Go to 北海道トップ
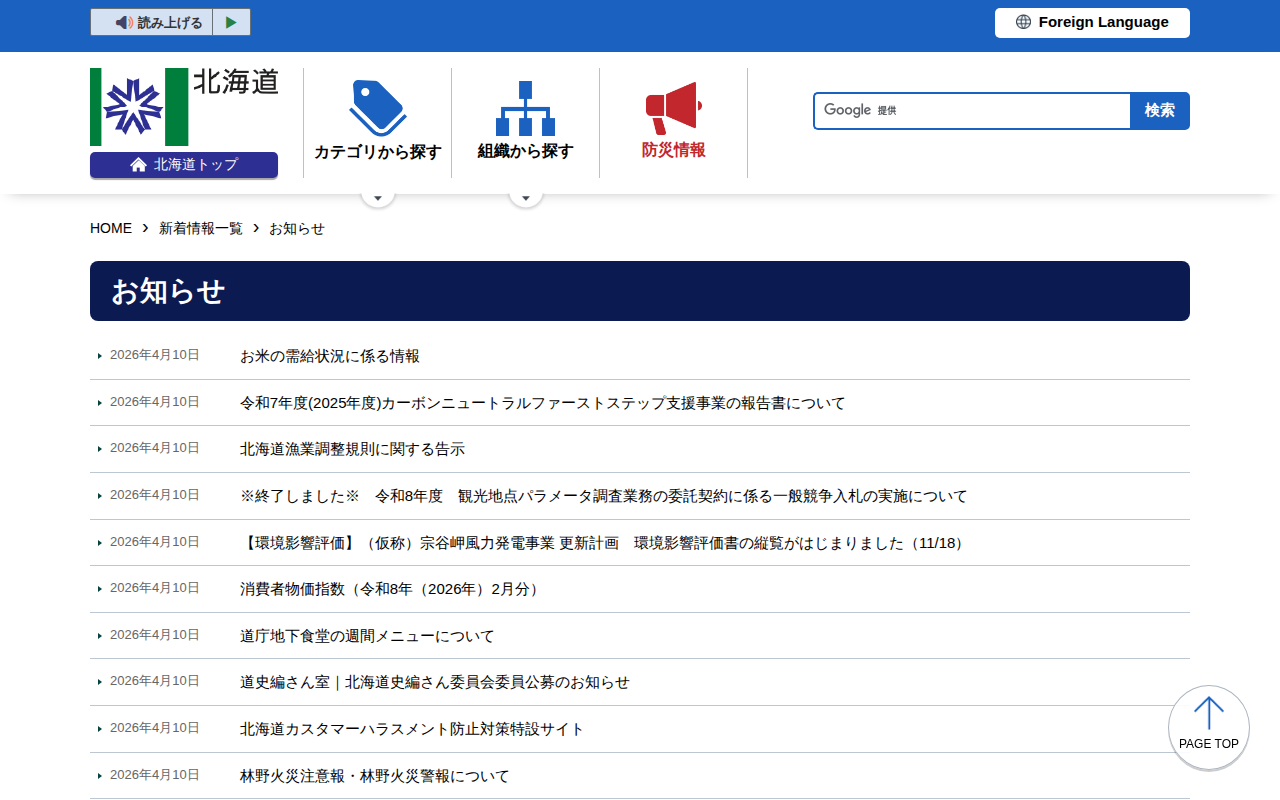The width and height of the screenshot is (1280, 800). pos(184,165)
